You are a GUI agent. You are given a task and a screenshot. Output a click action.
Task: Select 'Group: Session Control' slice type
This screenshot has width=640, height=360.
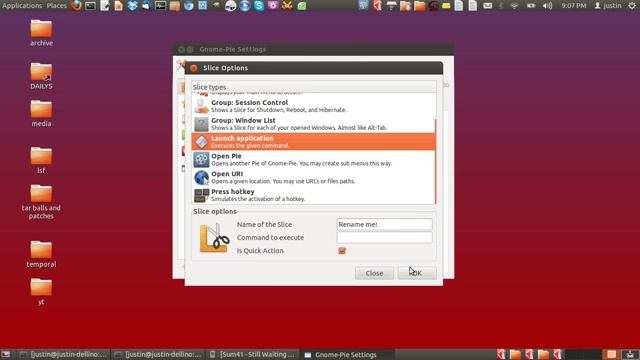pos(313,106)
